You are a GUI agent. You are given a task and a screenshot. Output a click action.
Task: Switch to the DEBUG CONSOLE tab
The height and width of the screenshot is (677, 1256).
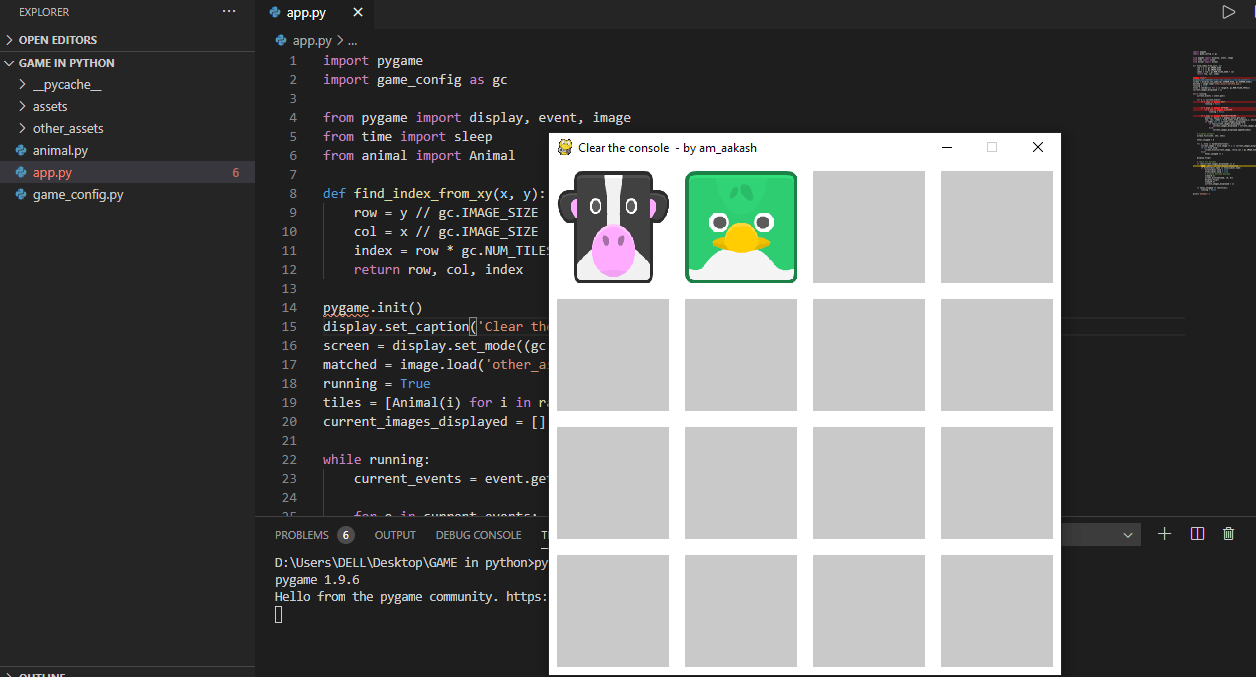point(478,535)
